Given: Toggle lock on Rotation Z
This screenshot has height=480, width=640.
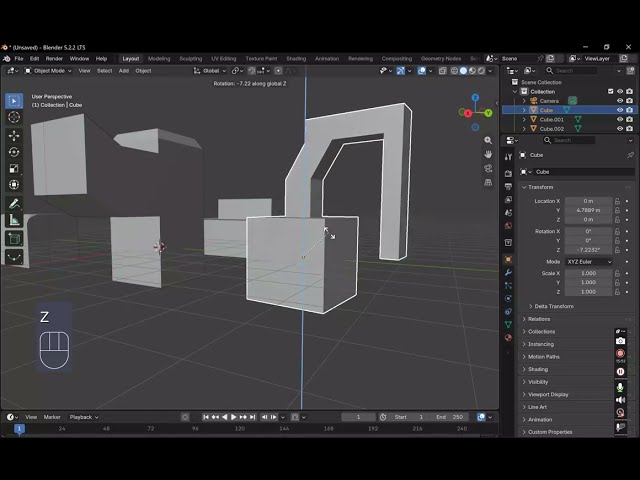Looking at the screenshot, I should [x=618, y=250].
